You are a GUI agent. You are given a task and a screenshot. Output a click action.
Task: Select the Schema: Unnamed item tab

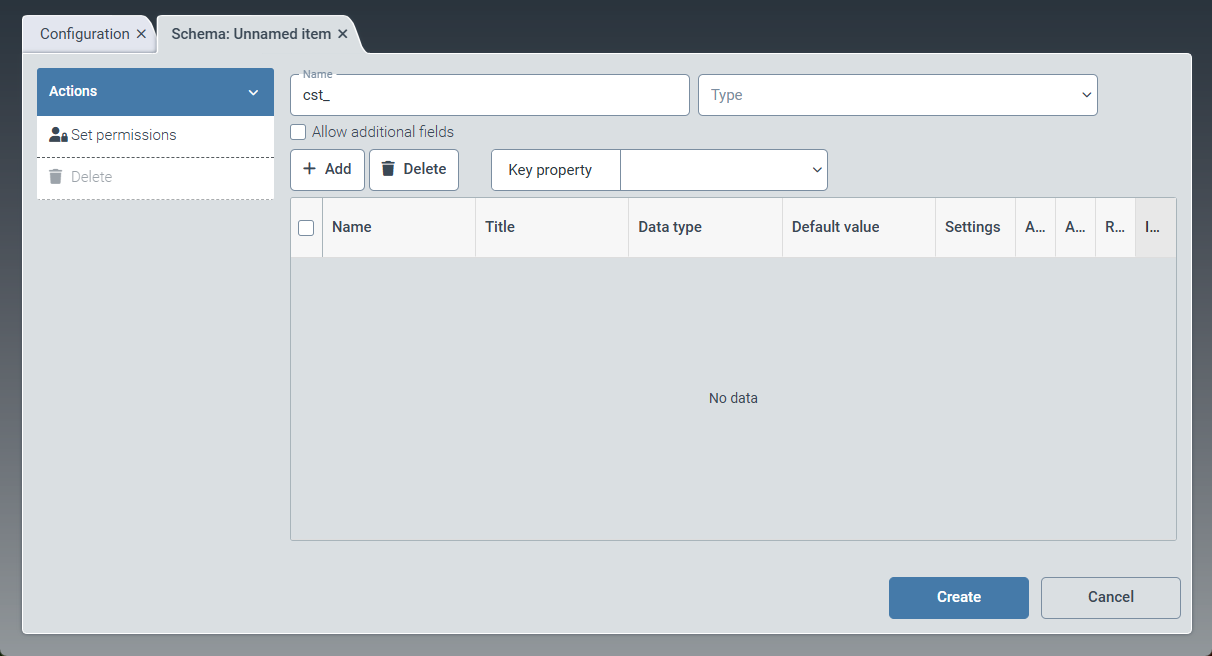coord(250,34)
